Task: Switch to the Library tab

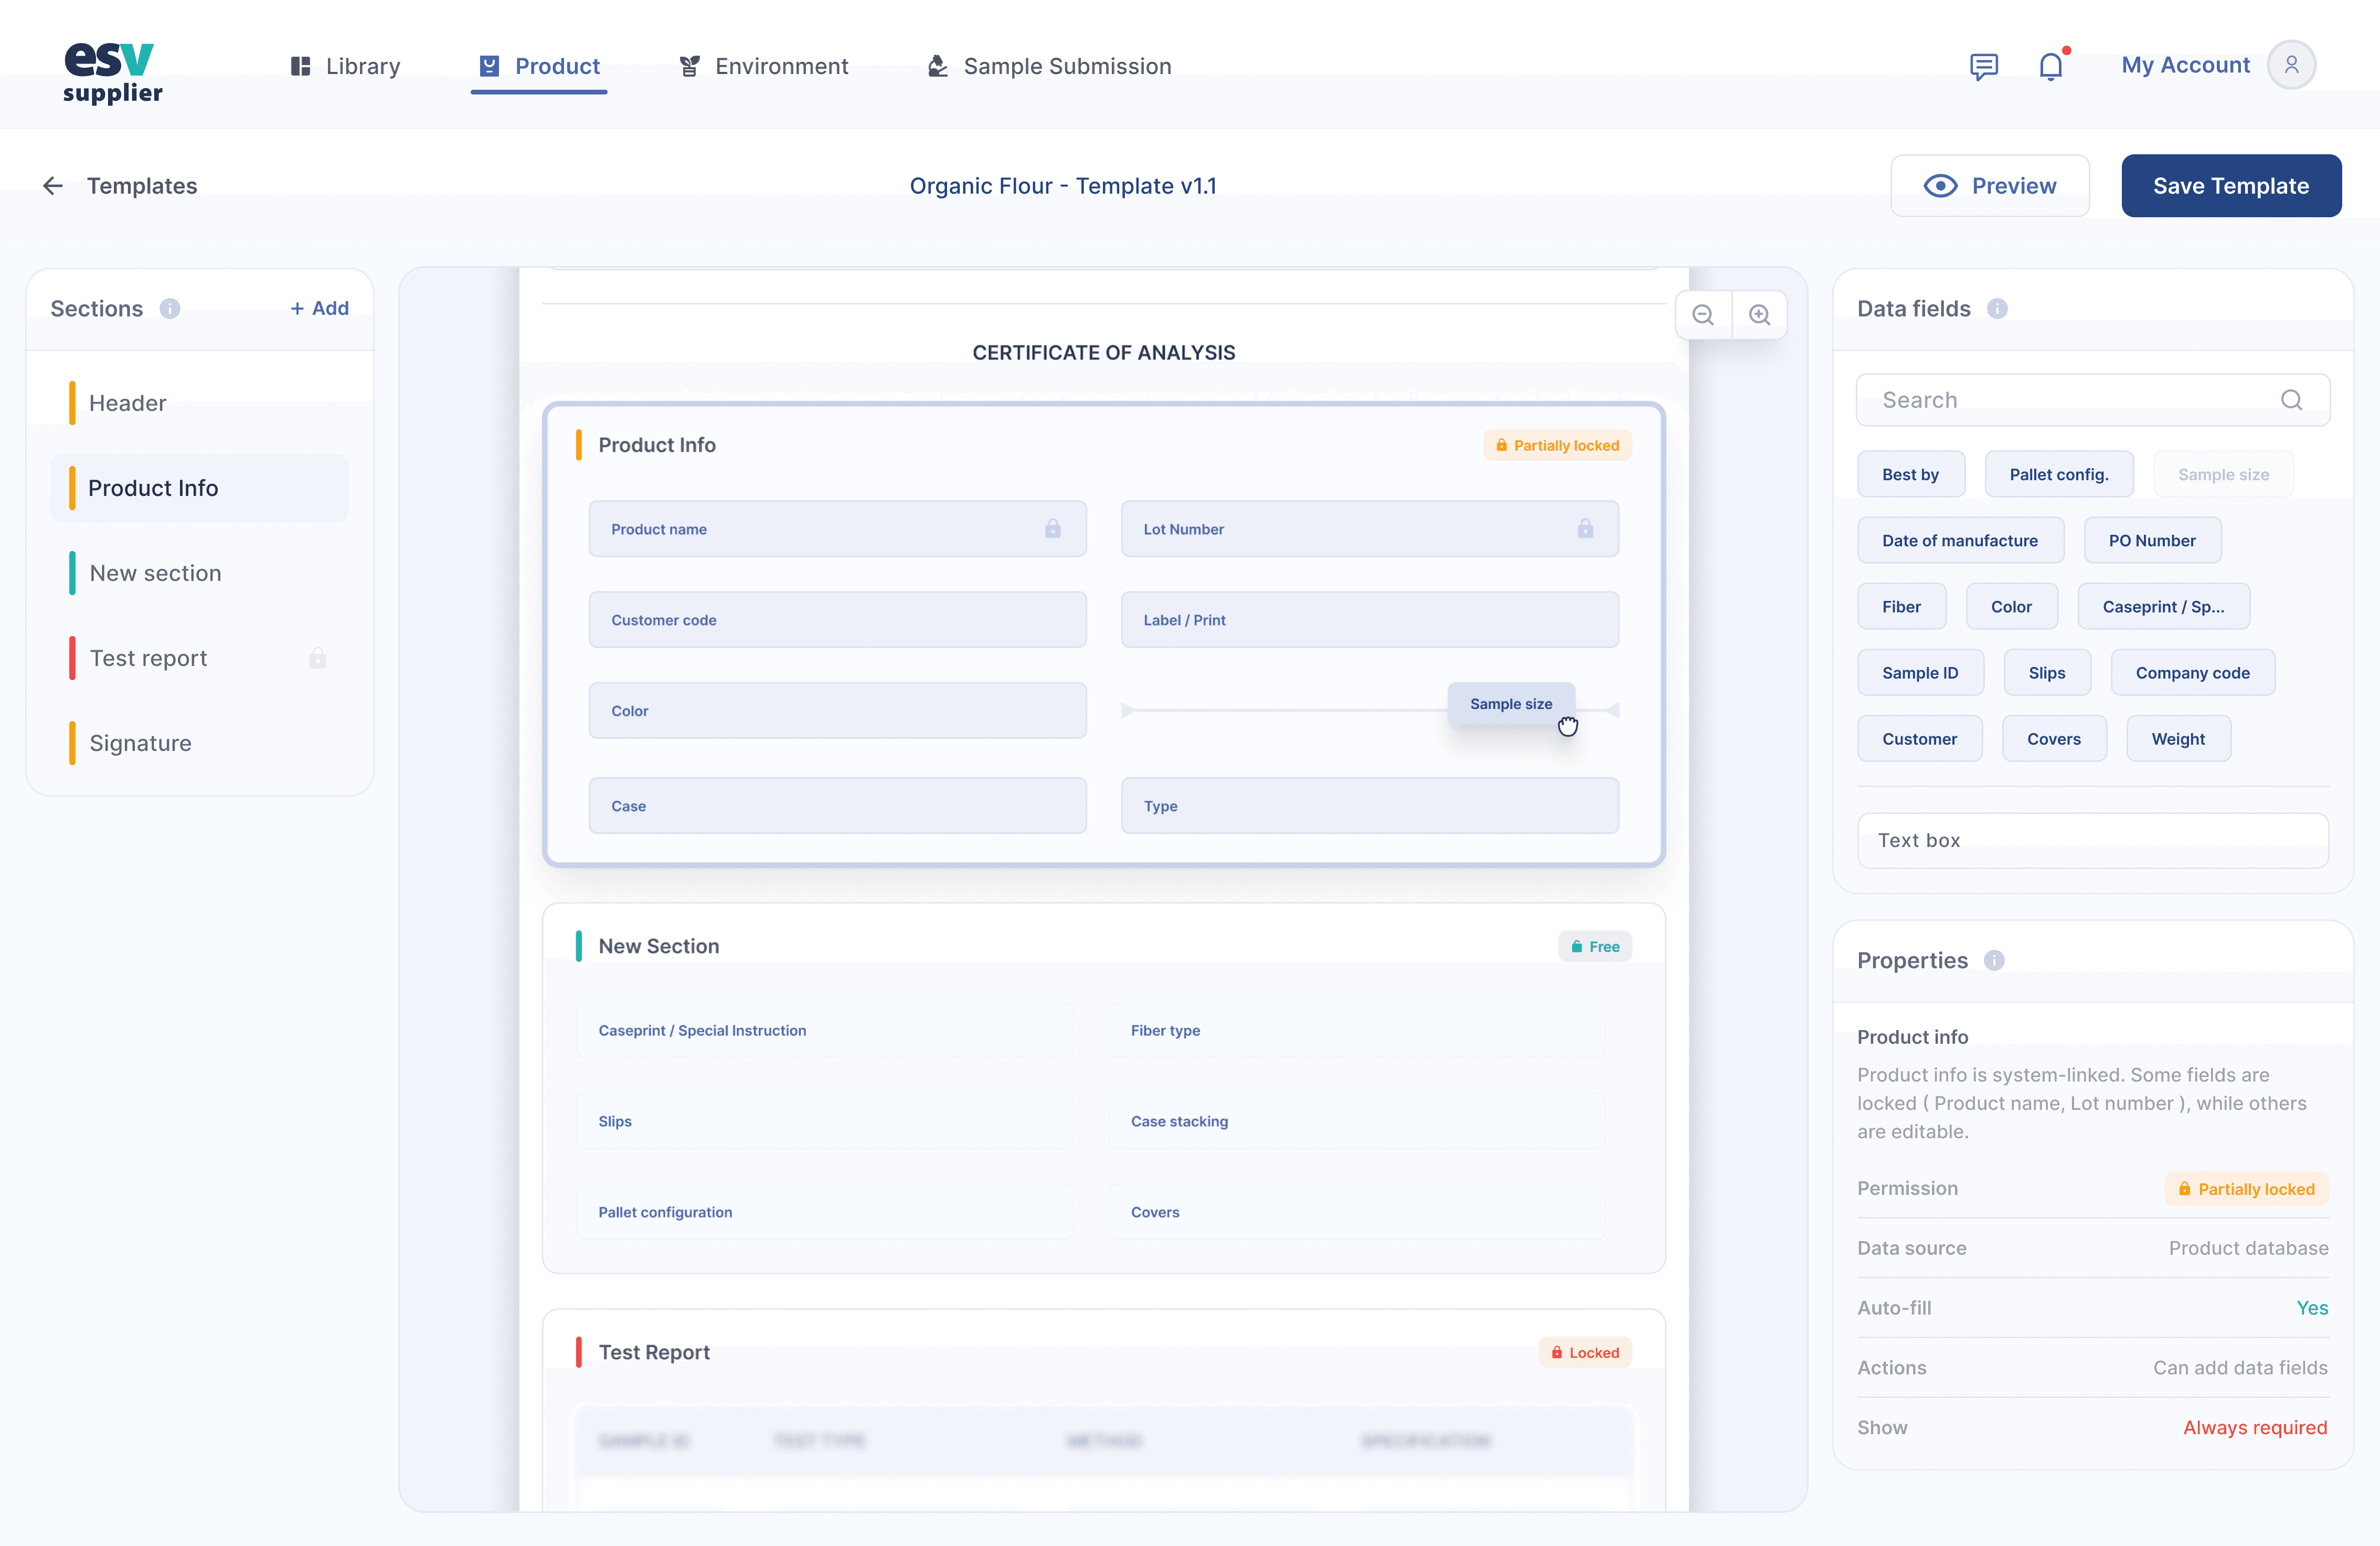Action: [345, 66]
